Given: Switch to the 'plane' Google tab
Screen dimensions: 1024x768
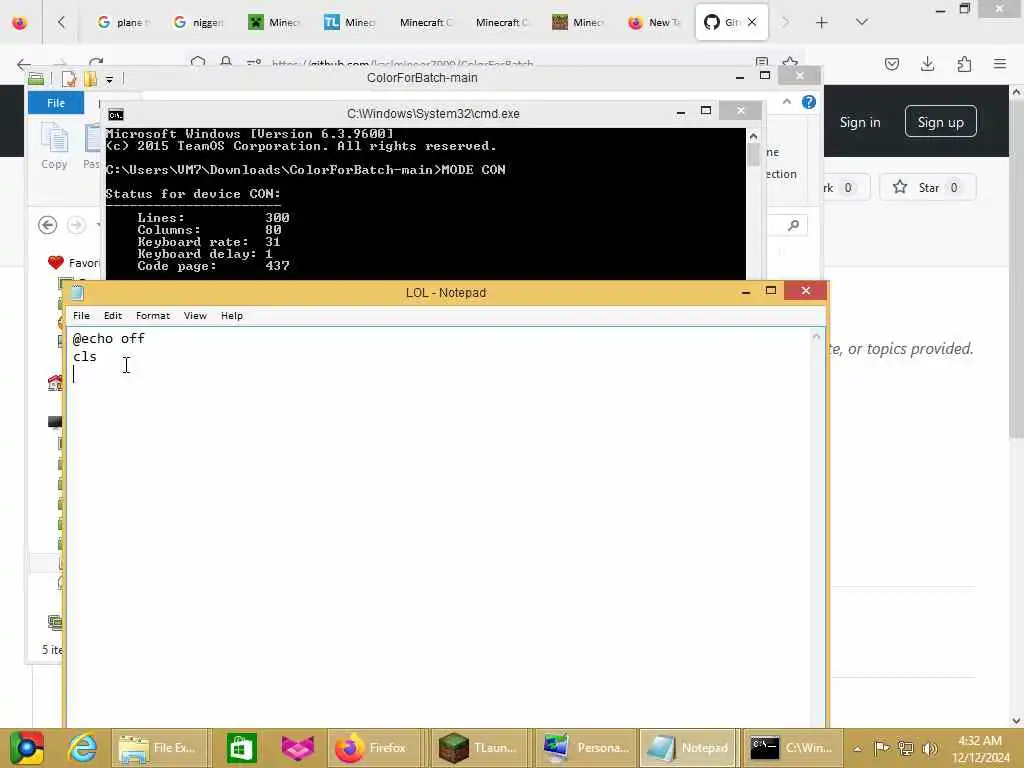Looking at the screenshot, I should [123, 23].
